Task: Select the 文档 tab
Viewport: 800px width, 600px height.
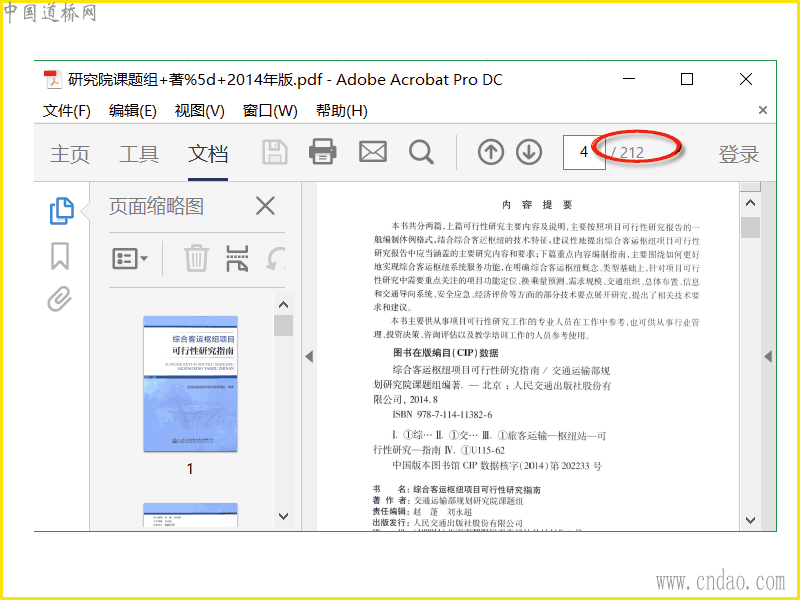Action: pyautogui.click(x=208, y=154)
